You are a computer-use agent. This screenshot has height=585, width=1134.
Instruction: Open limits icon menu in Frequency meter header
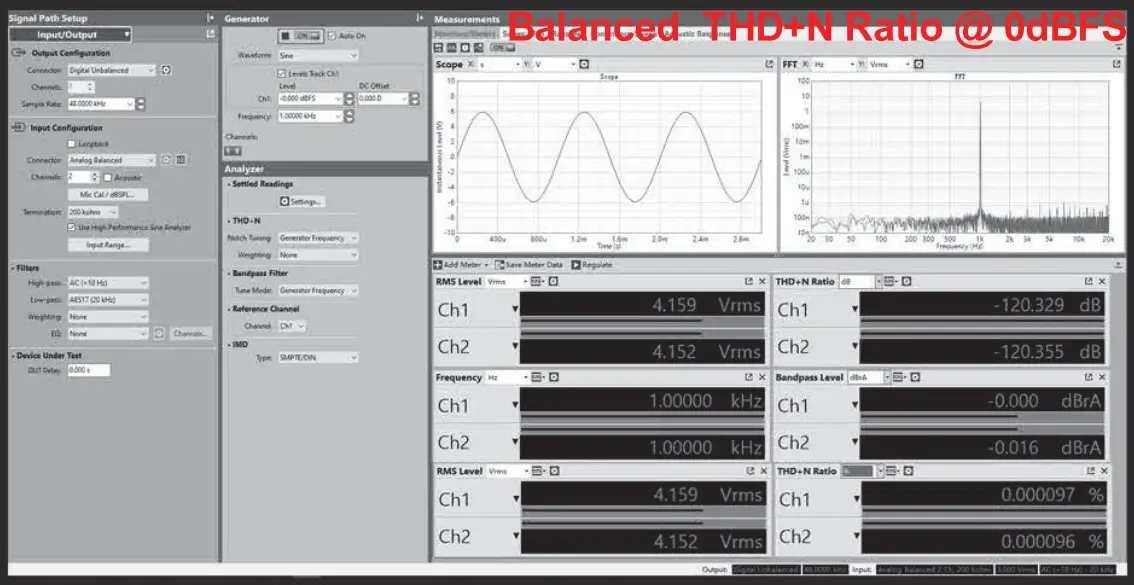(x=537, y=377)
